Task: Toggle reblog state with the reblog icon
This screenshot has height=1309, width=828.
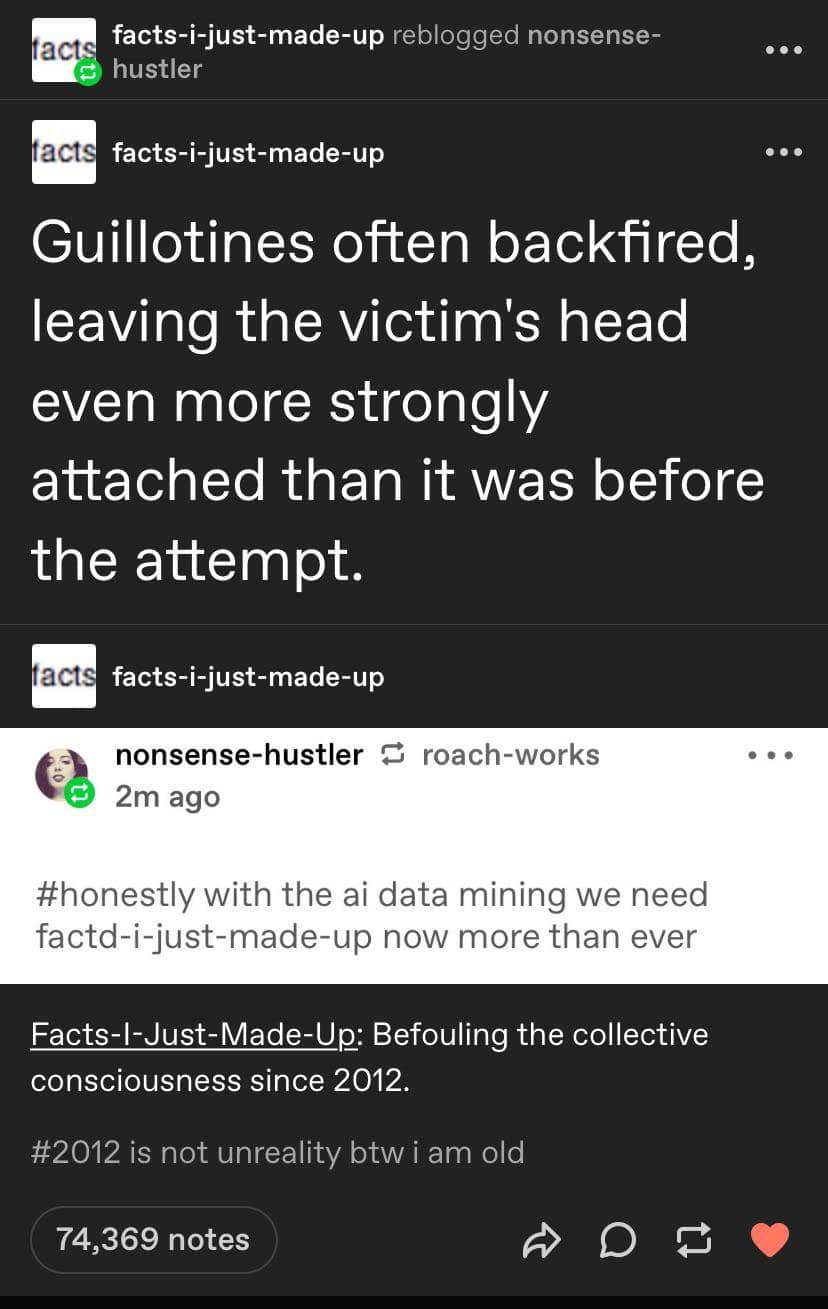Action: click(693, 1240)
